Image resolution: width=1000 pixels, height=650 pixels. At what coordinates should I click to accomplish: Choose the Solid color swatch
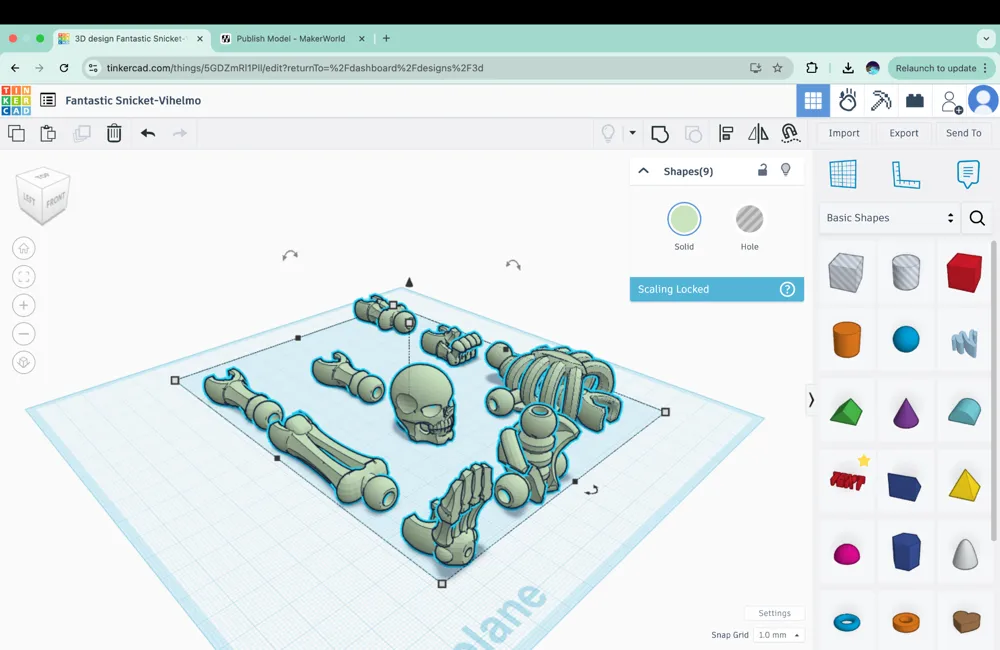click(684, 219)
